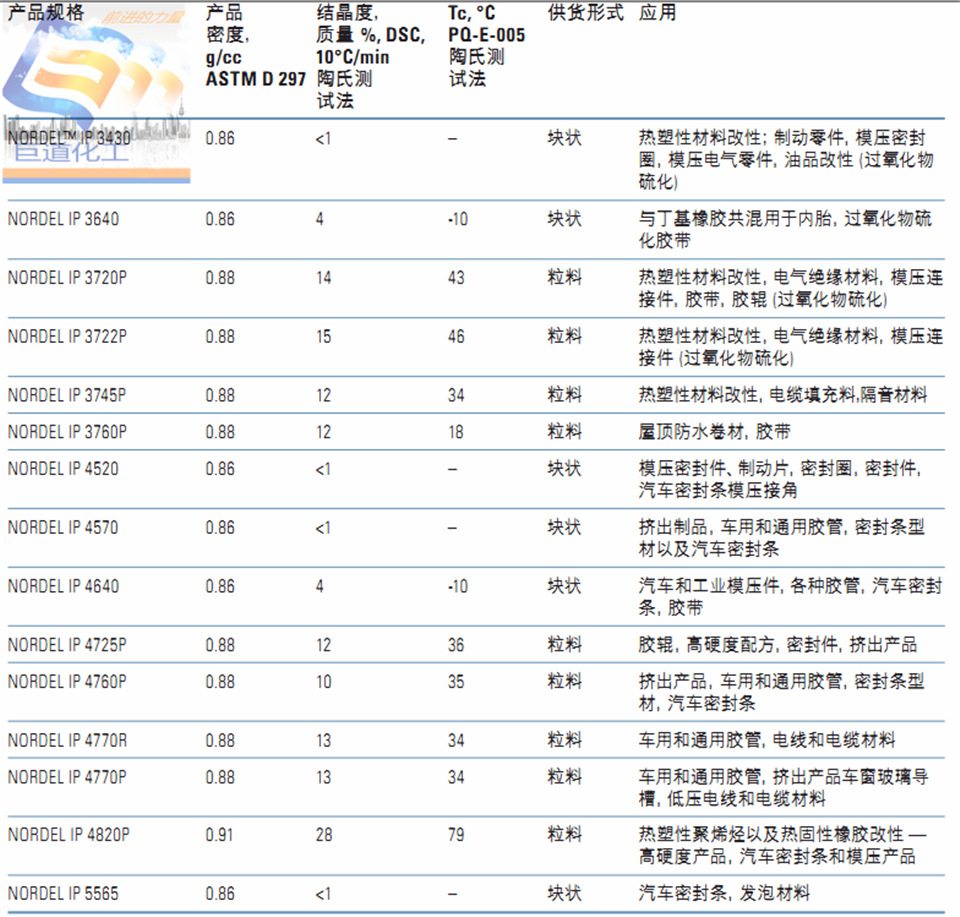
Task: Select the NORDEL IP 3640 product name
Action: [x=63, y=219]
